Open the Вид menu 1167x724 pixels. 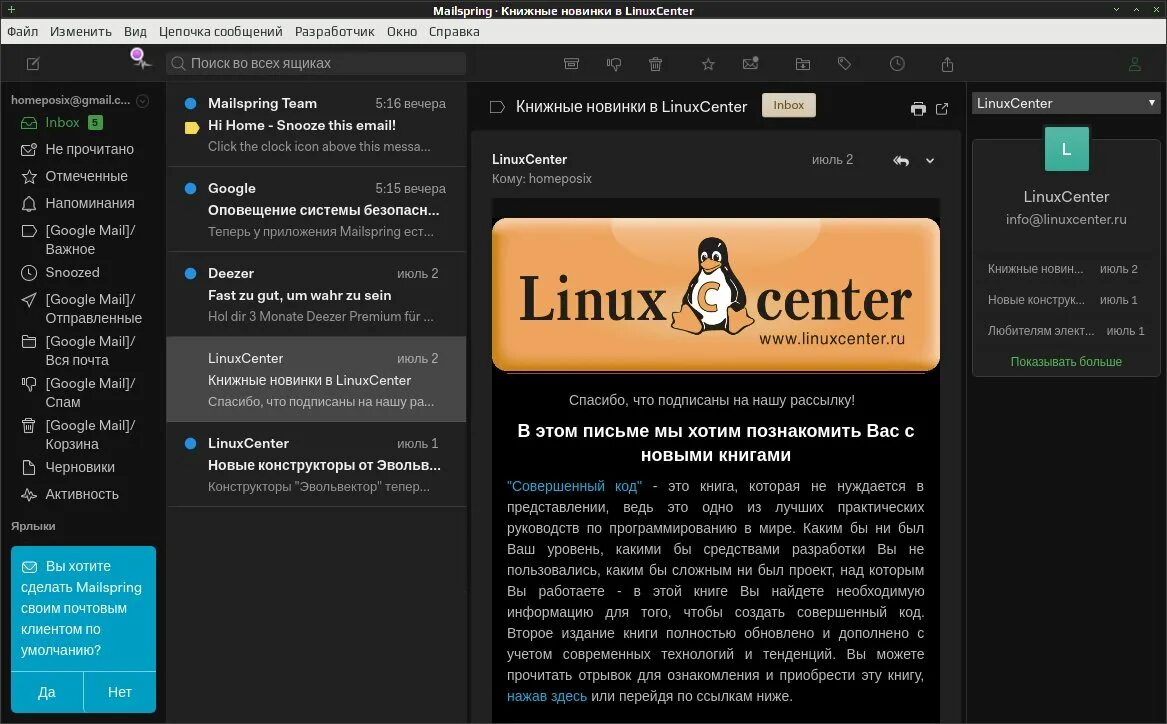(135, 31)
